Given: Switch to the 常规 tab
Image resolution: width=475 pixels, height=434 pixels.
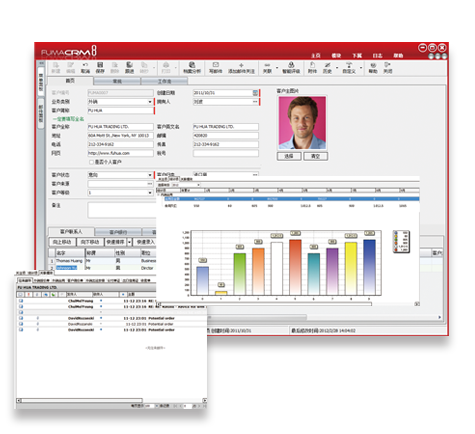Looking at the screenshot, I should (x=117, y=81).
